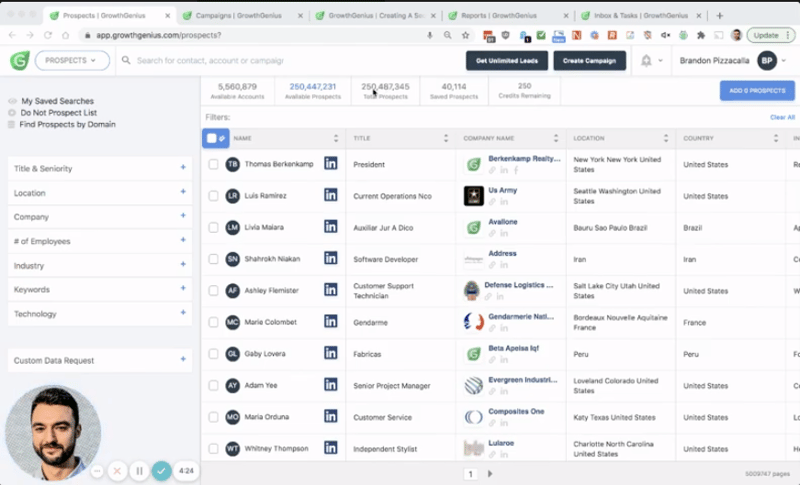Select the Thomas Berkenkamp row checkbox
This screenshot has height=485, width=800.
[213, 164]
